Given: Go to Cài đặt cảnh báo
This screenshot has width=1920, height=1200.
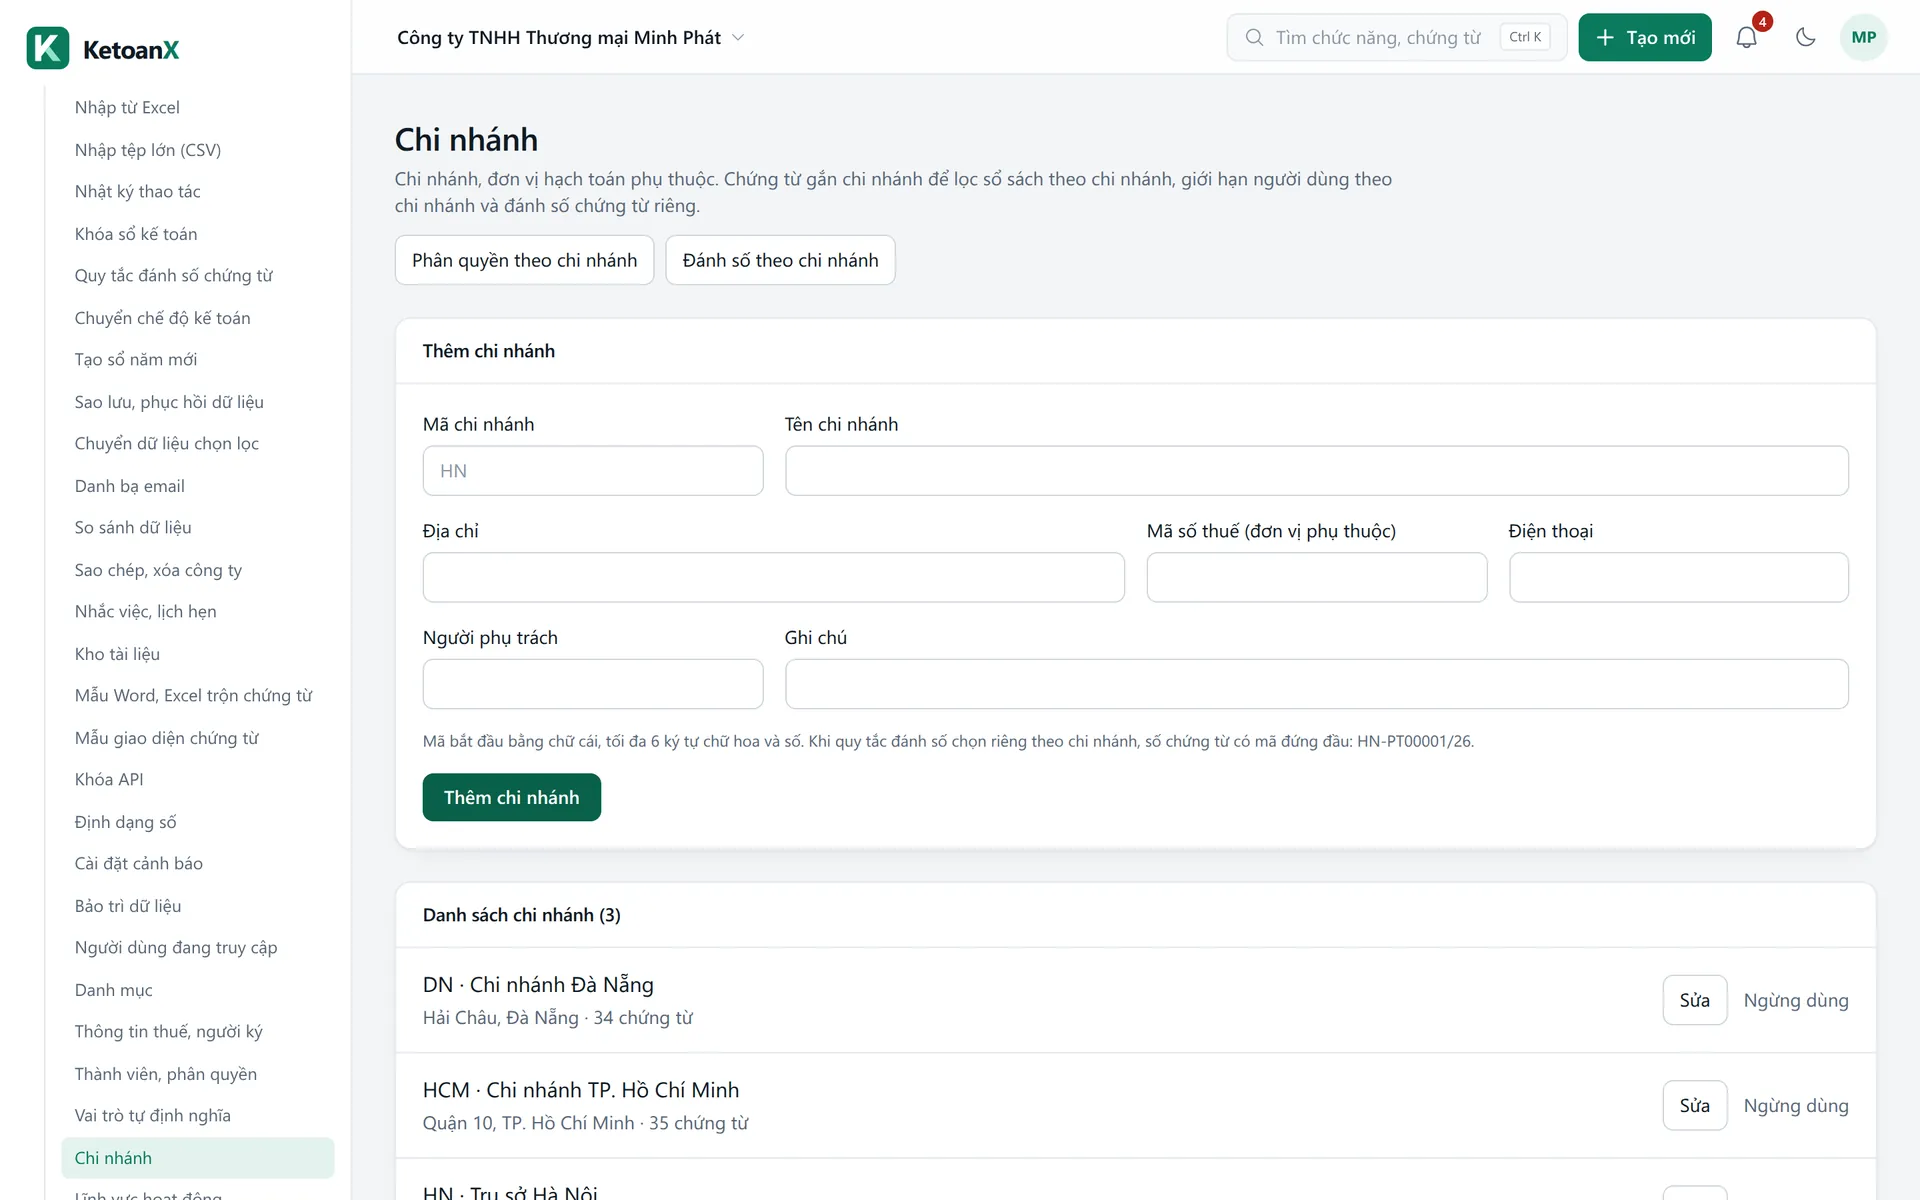Looking at the screenshot, I should coord(198,863).
